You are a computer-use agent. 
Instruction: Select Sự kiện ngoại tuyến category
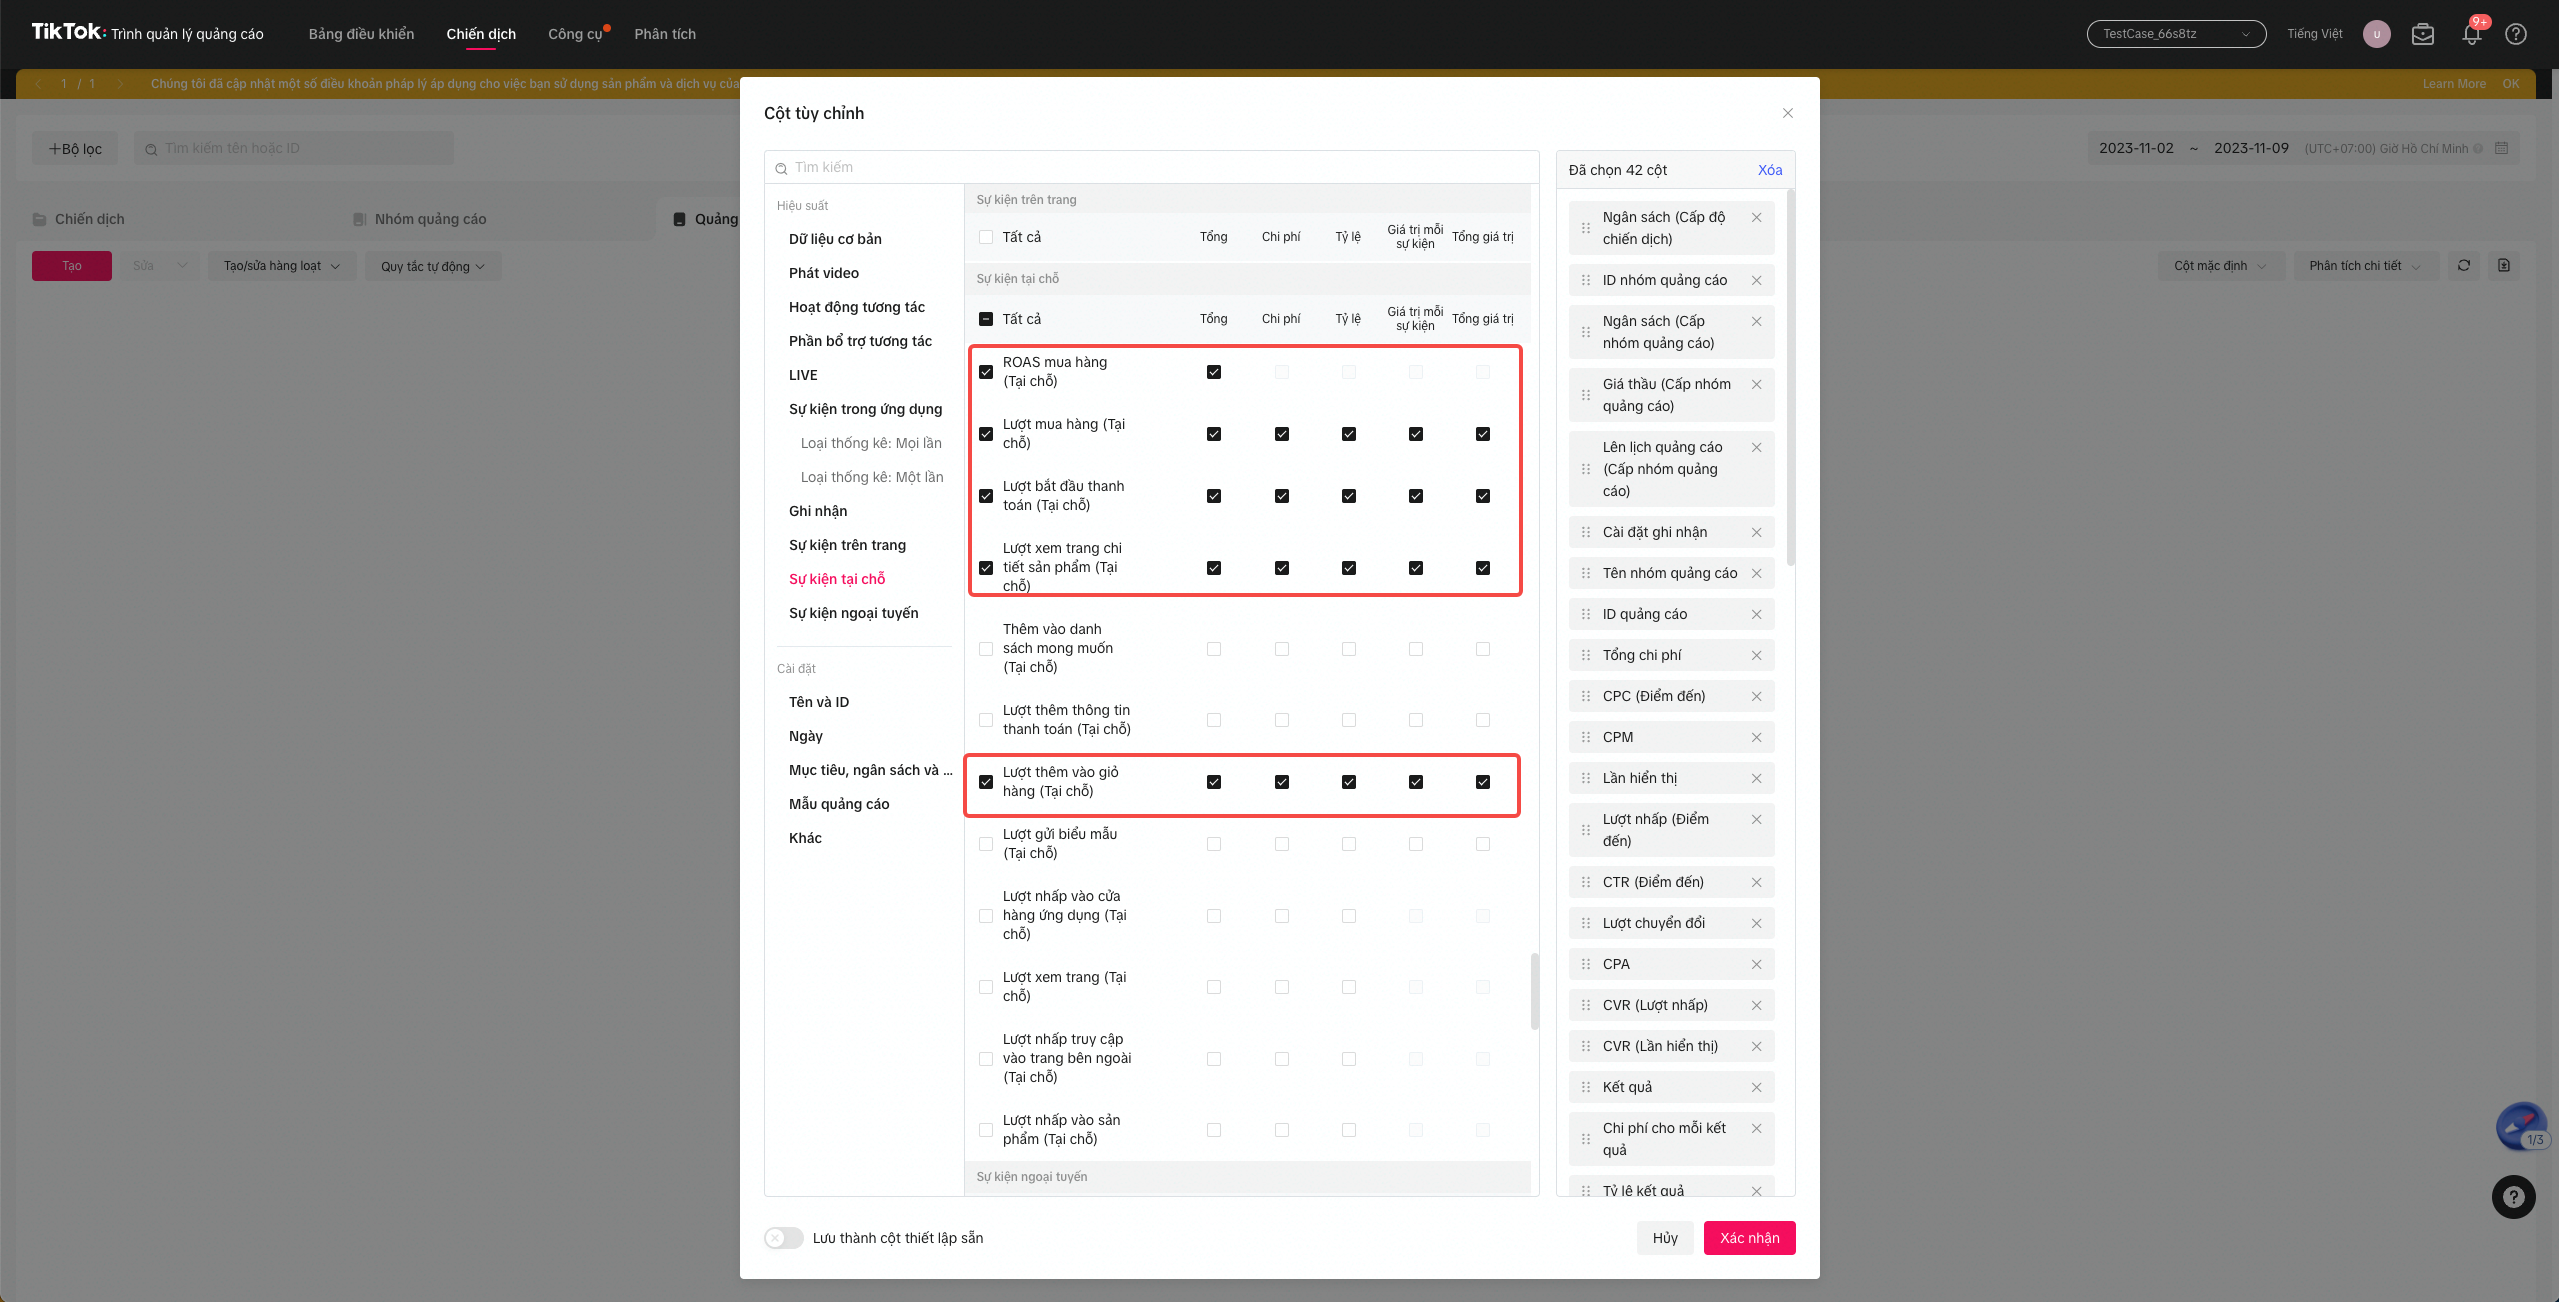[853, 613]
